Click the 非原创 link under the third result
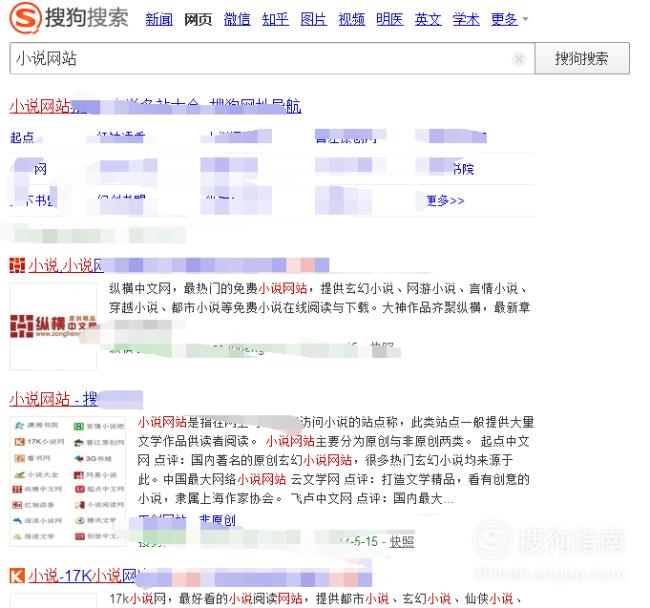Viewport: 650px width, 608px height. pyautogui.click(x=218, y=520)
